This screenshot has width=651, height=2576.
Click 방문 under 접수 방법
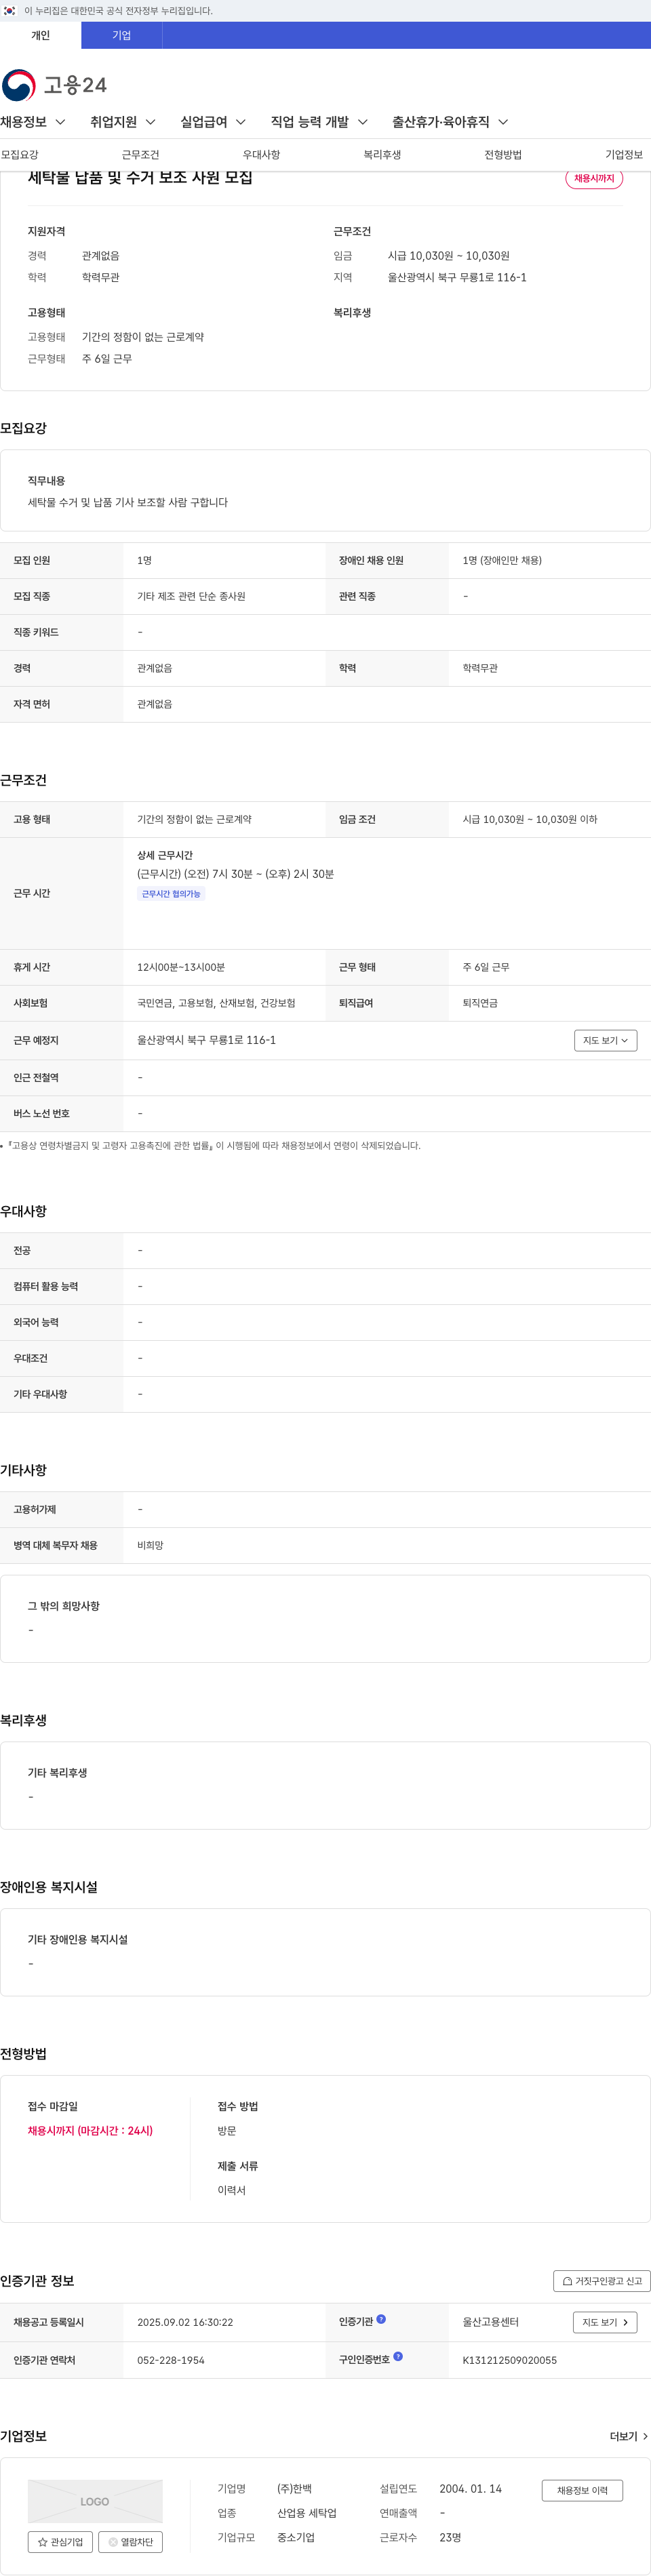[227, 2131]
